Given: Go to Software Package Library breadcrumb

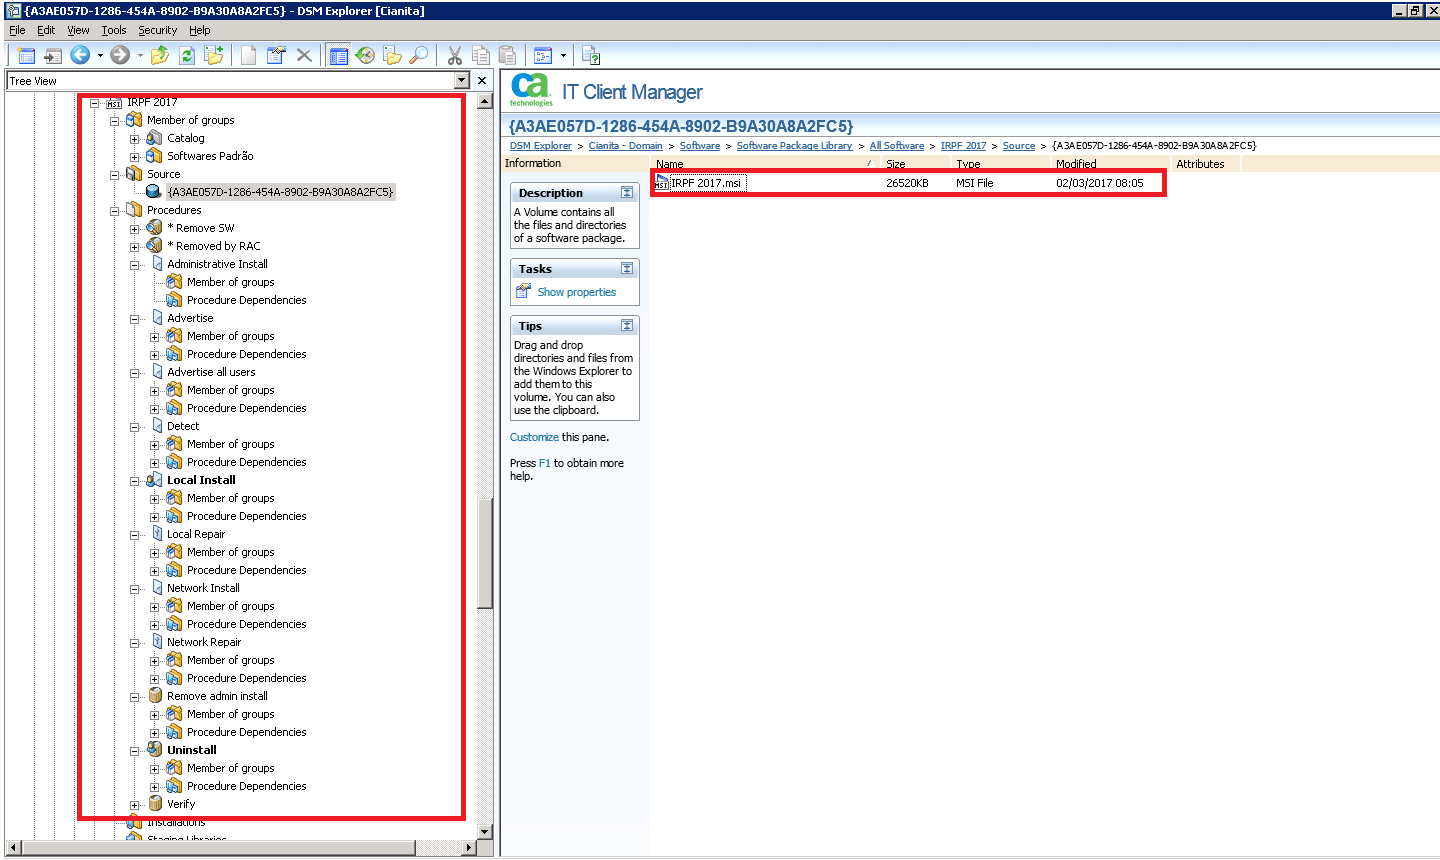Looking at the screenshot, I should 794,146.
